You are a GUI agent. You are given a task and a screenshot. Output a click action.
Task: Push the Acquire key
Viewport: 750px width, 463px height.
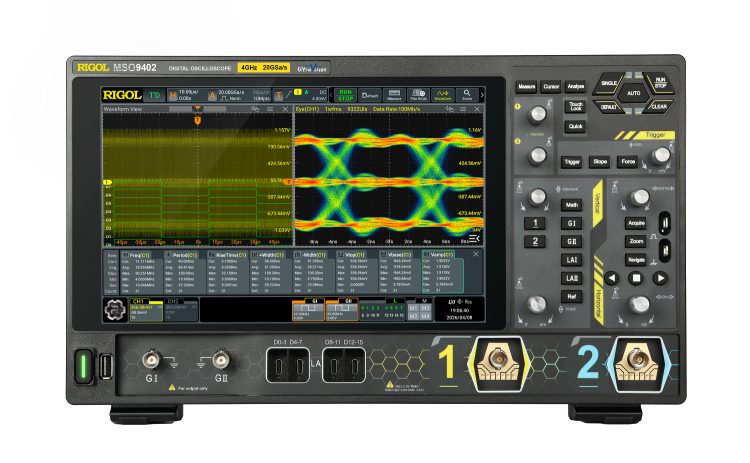tap(636, 223)
